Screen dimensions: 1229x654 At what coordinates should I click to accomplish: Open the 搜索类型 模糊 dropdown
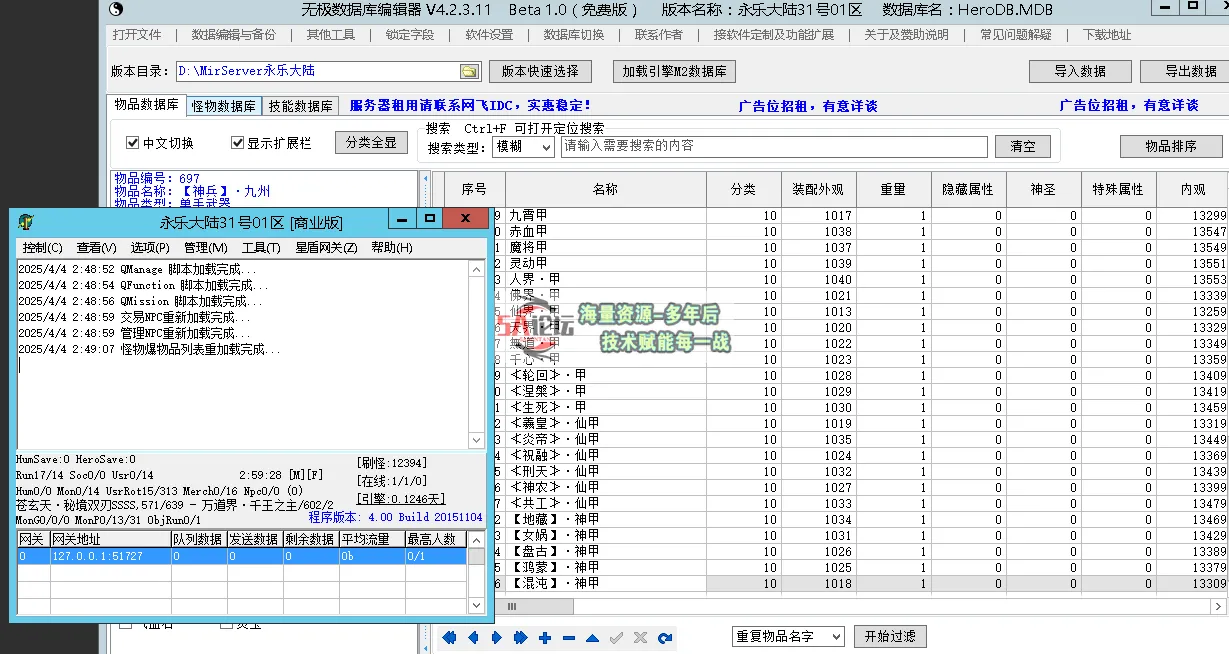(x=523, y=146)
